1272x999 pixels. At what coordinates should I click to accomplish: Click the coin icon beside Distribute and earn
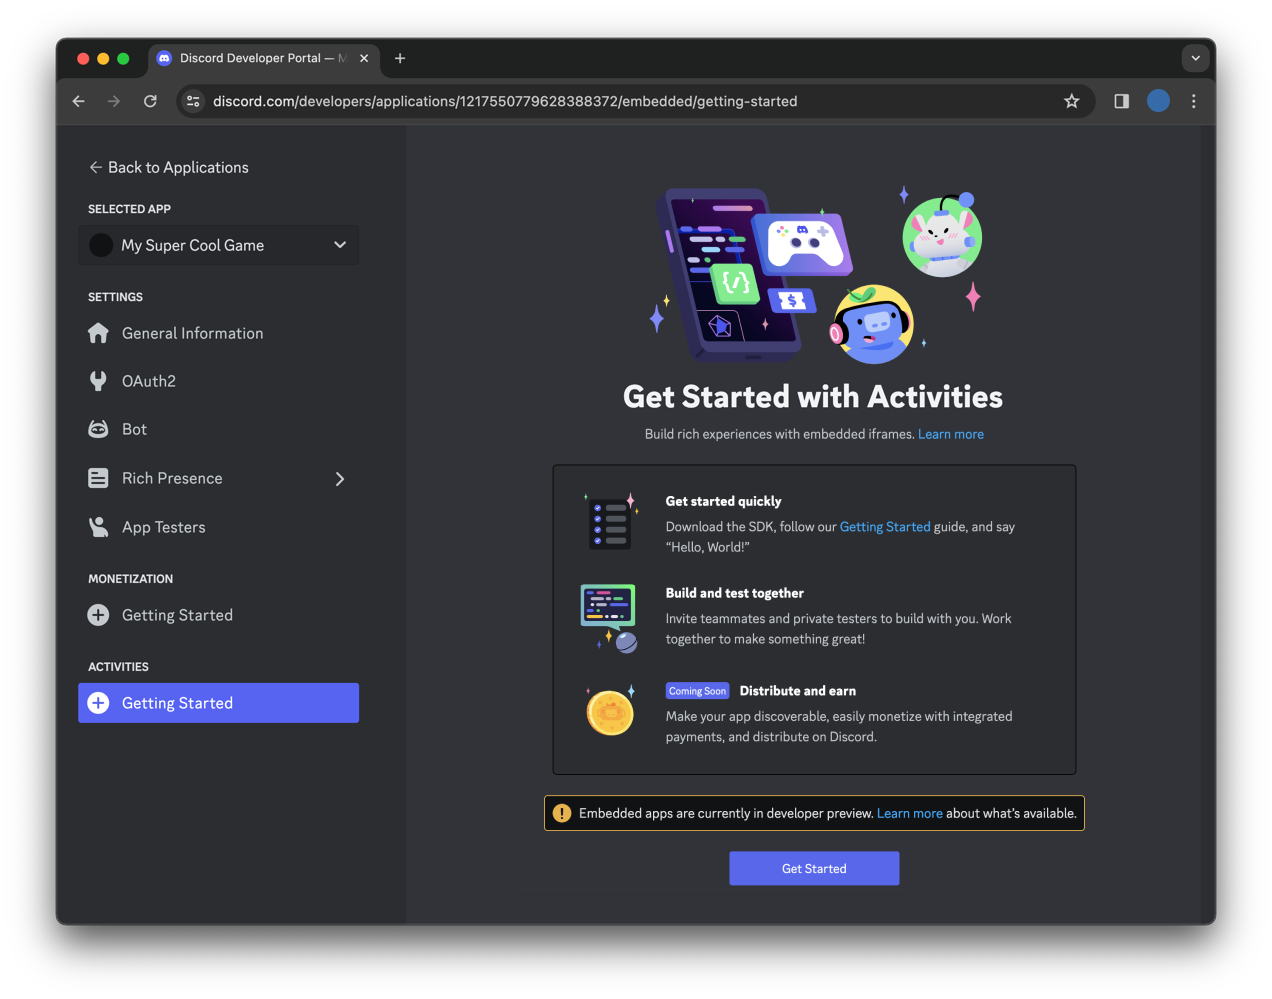click(610, 711)
